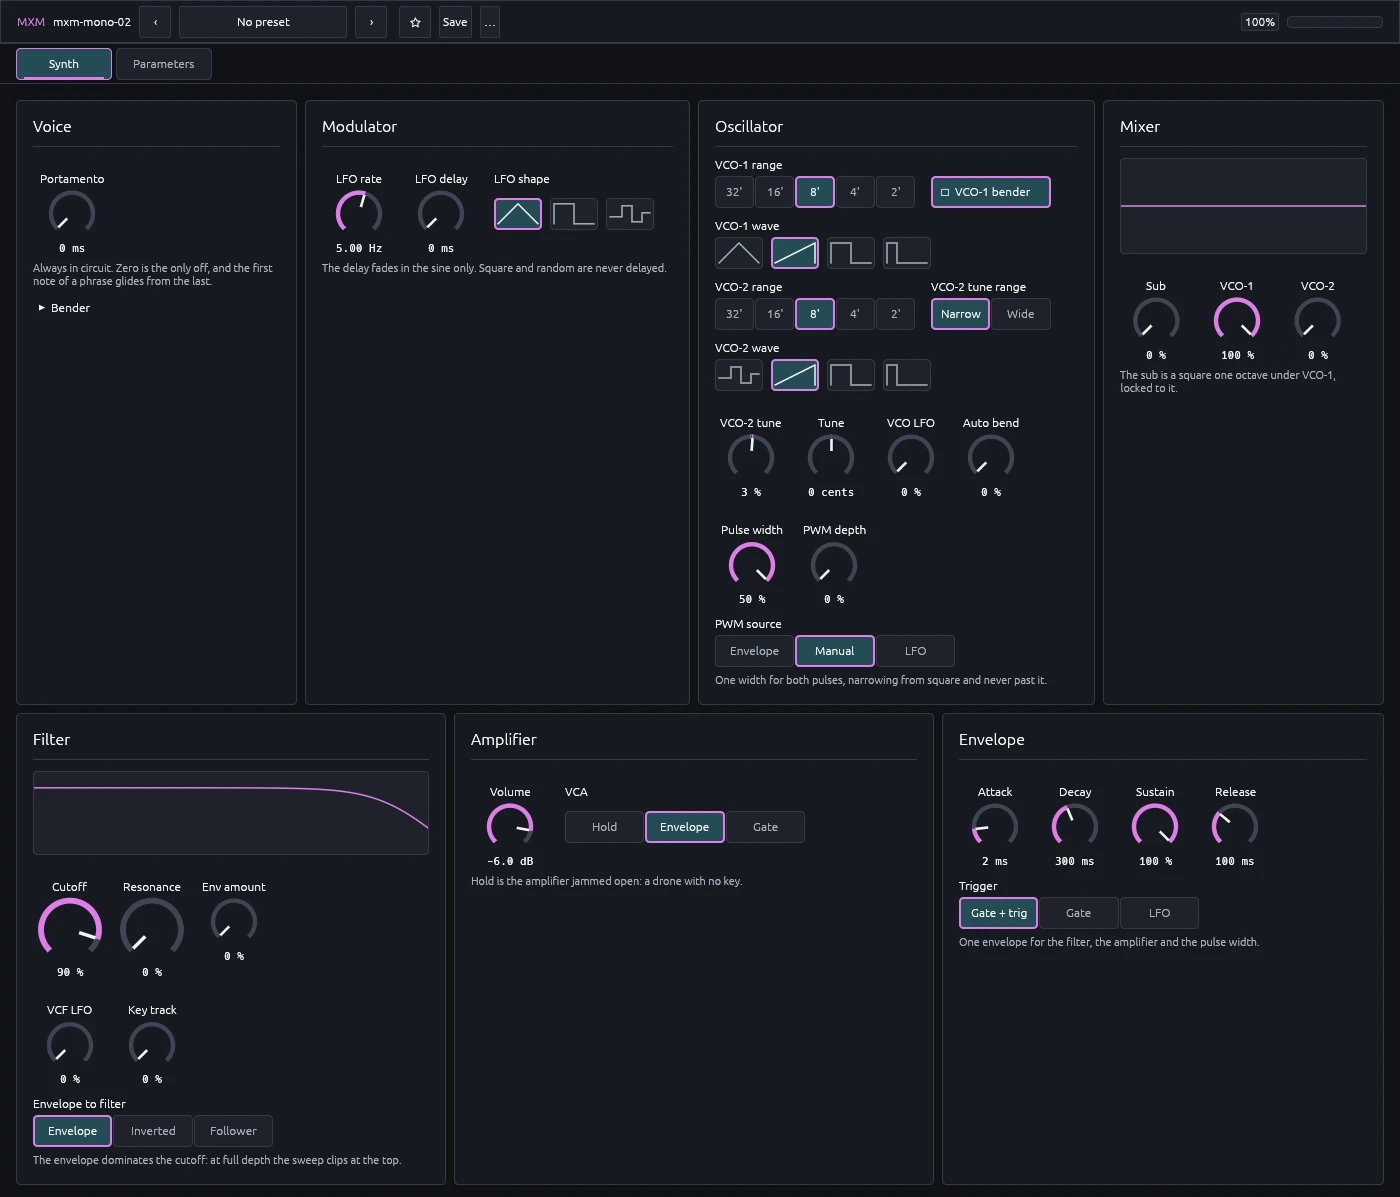Open the No preset selector

[x=263, y=22]
